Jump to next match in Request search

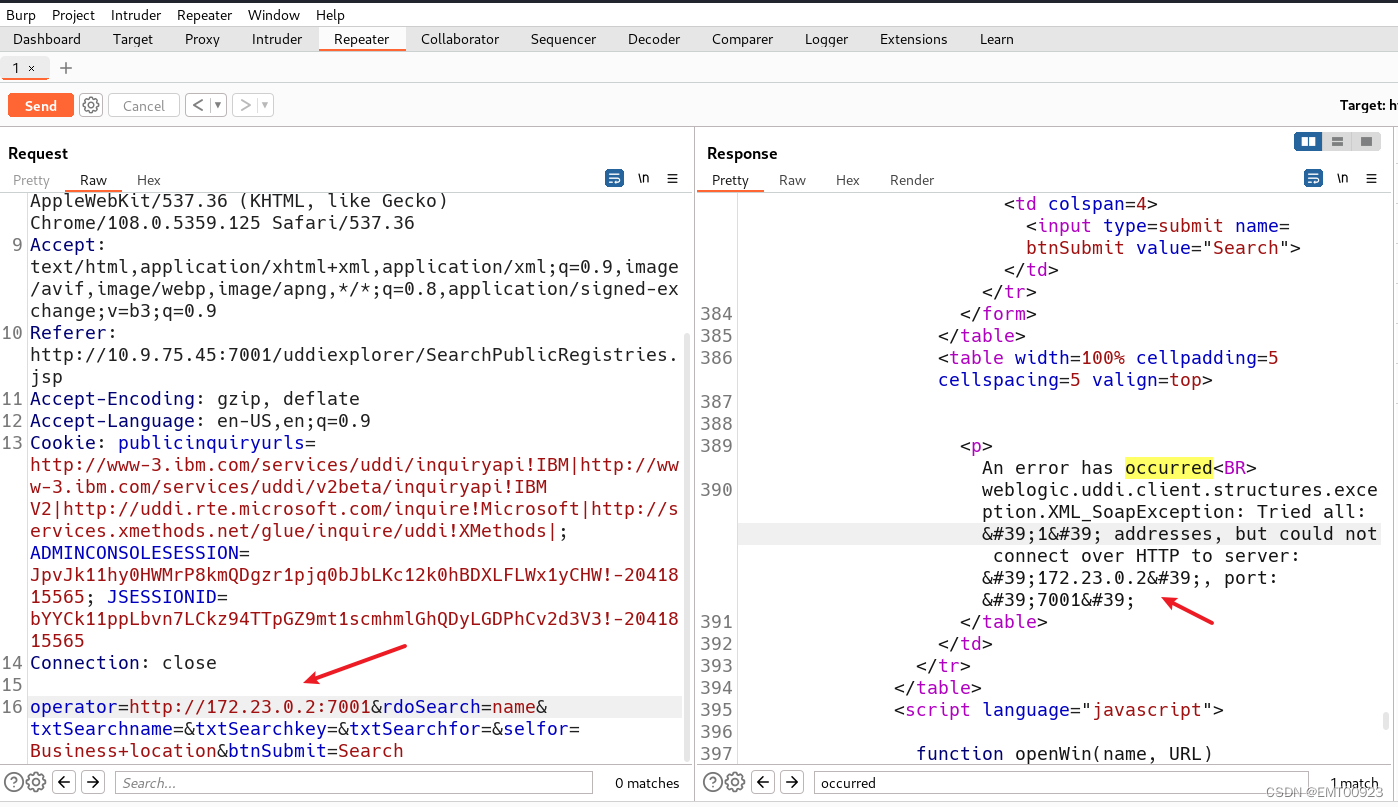point(93,782)
